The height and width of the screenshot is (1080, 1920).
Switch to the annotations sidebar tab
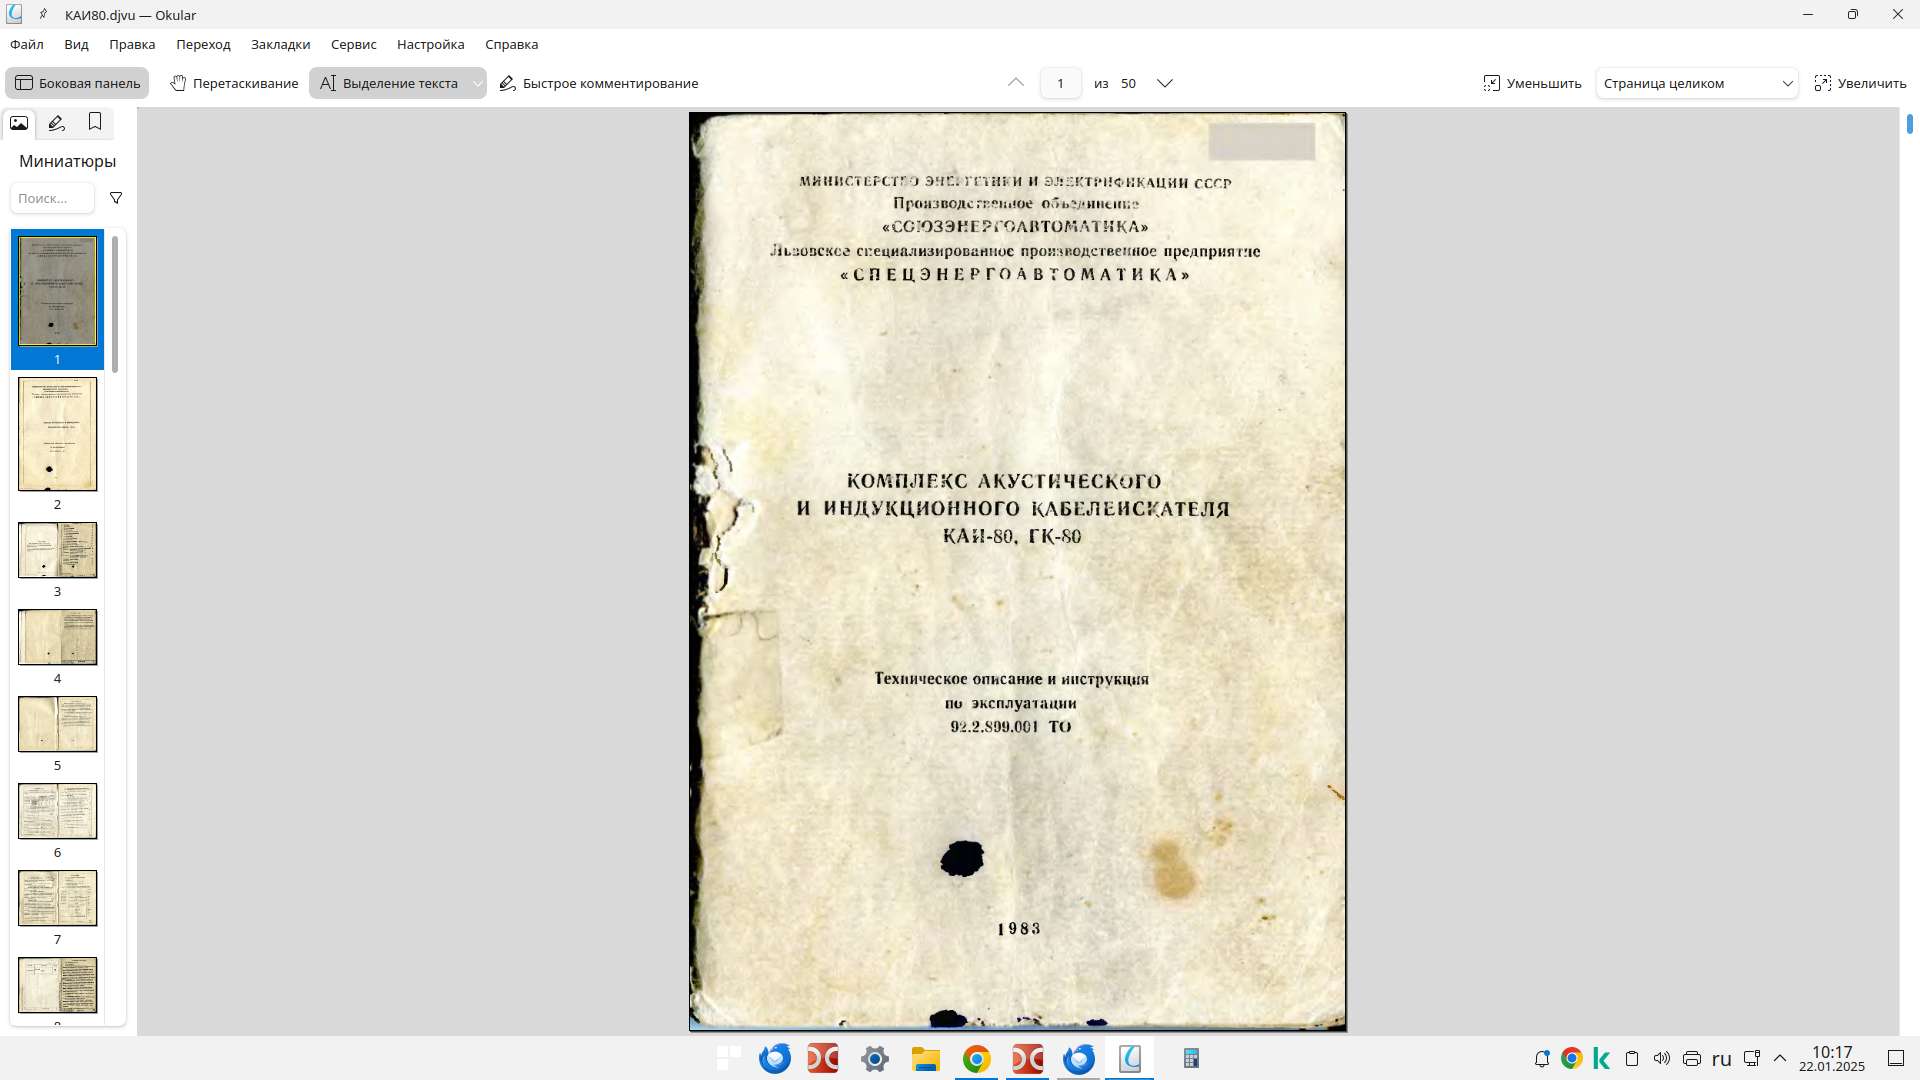(57, 123)
